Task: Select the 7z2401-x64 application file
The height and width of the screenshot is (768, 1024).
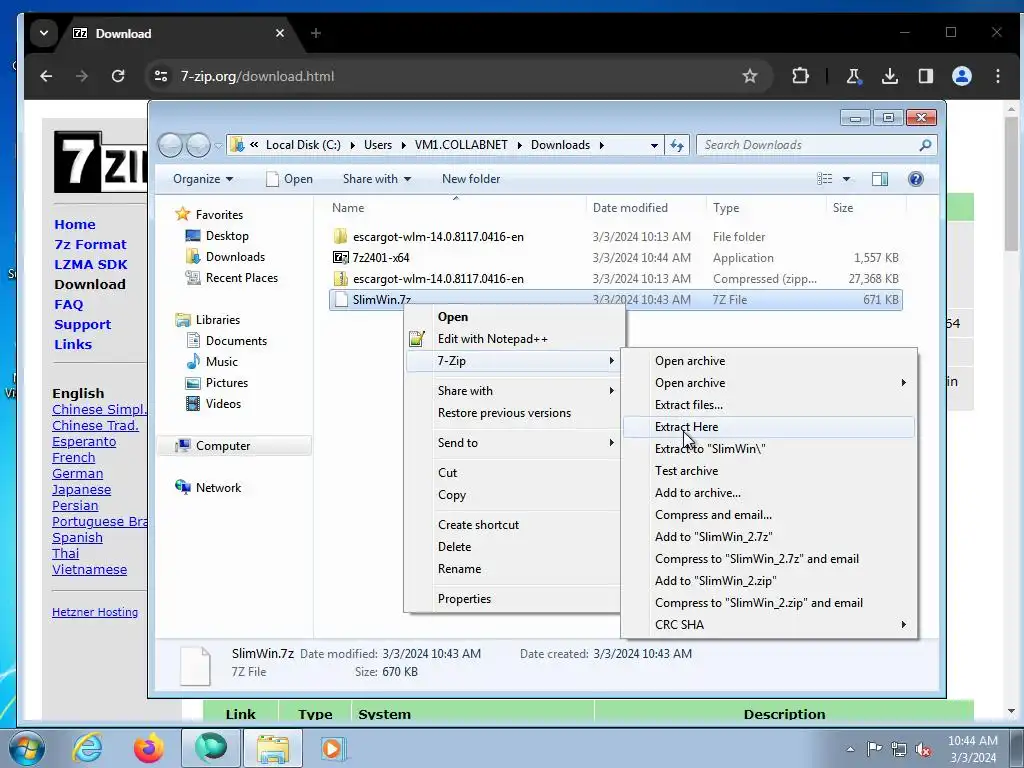Action: point(615,258)
